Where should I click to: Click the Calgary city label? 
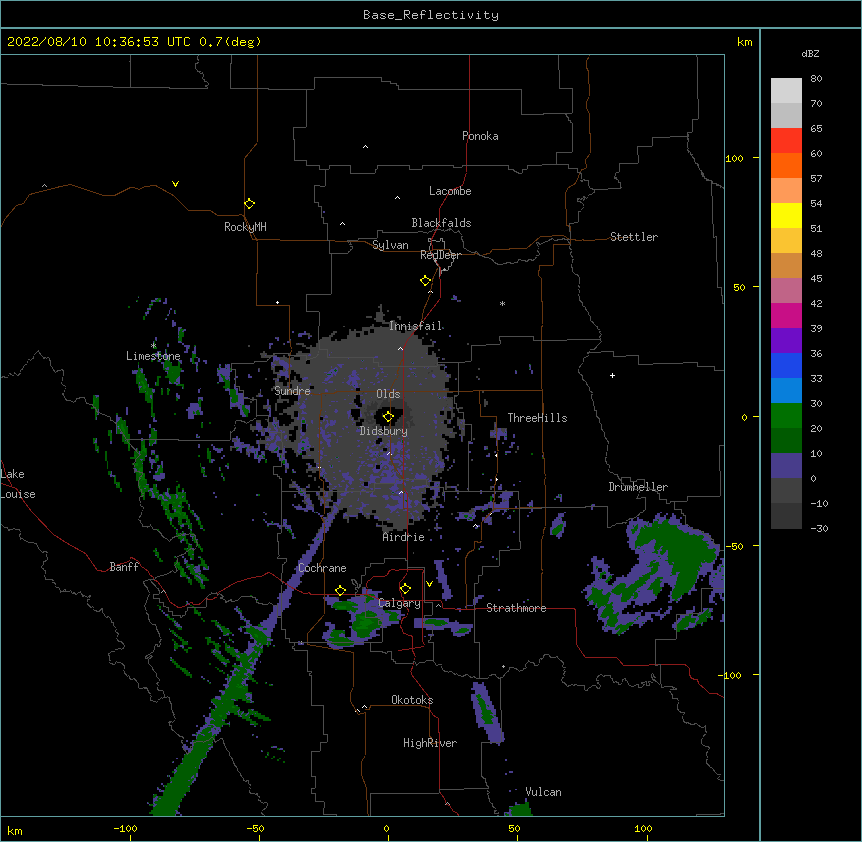coord(399,603)
